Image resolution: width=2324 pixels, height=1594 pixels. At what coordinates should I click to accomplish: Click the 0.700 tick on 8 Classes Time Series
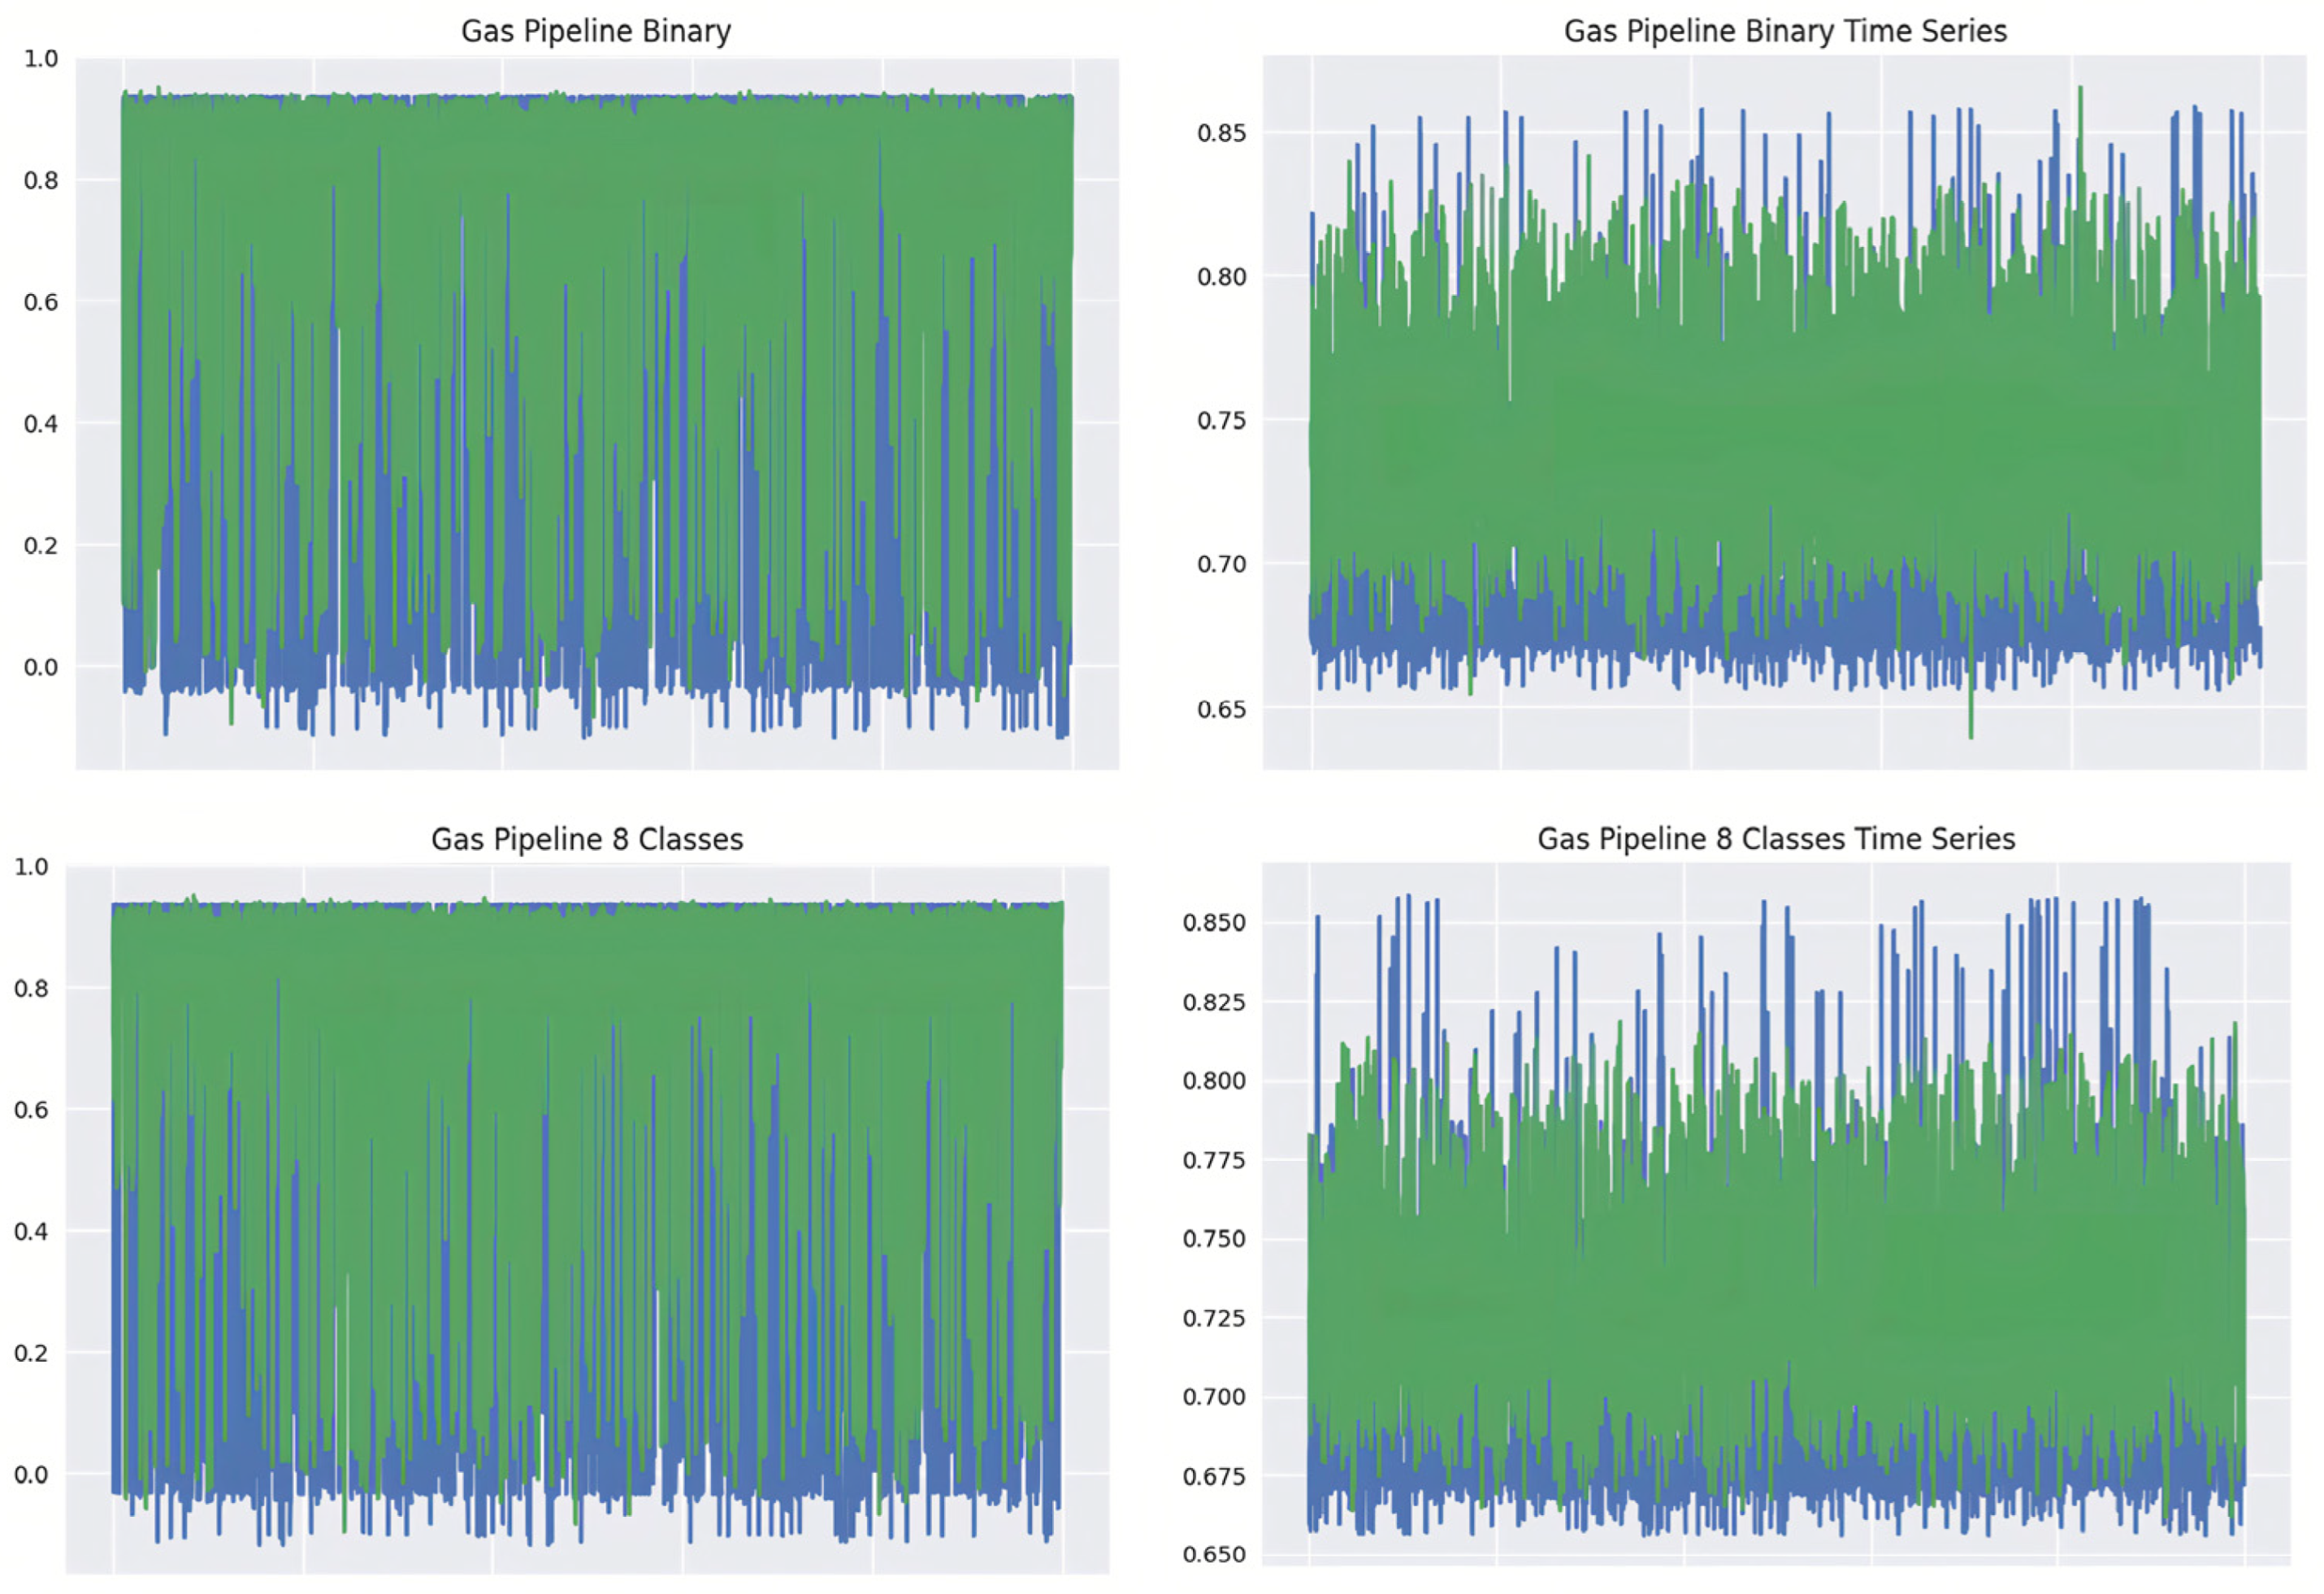[x=1214, y=1397]
